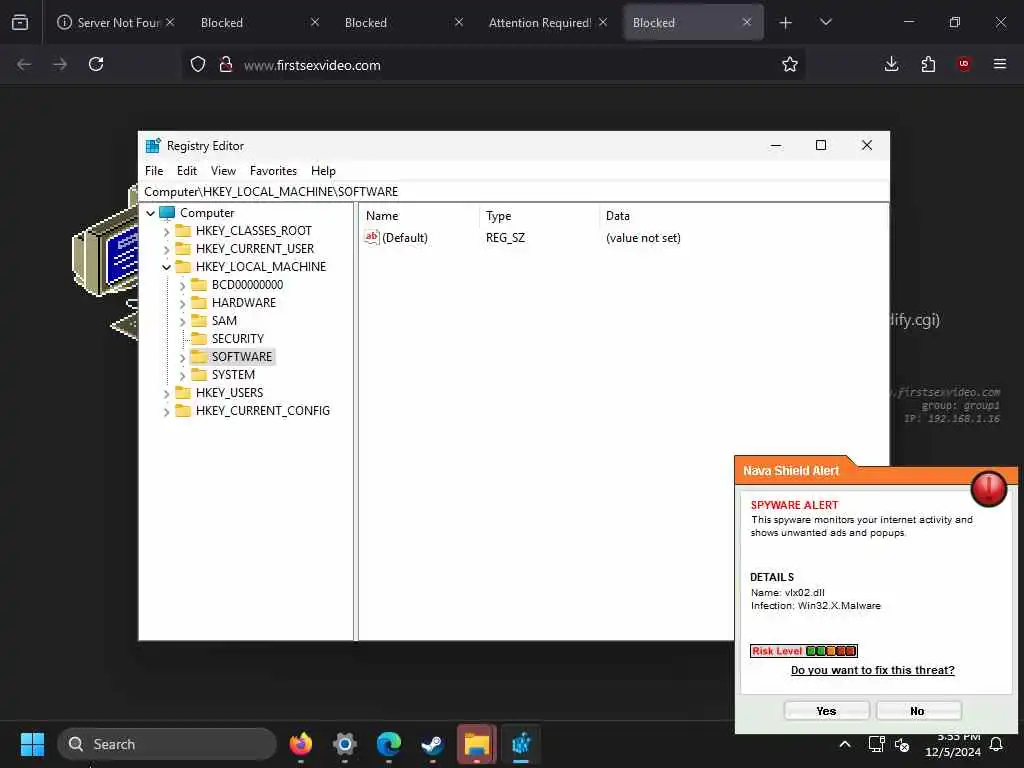1024x768 pixels.
Task: Open the uBlock Origin extension icon
Action: (964, 64)
